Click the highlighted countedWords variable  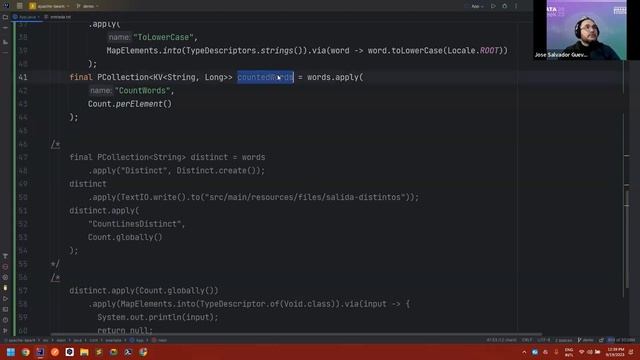(x=265, y=77)
